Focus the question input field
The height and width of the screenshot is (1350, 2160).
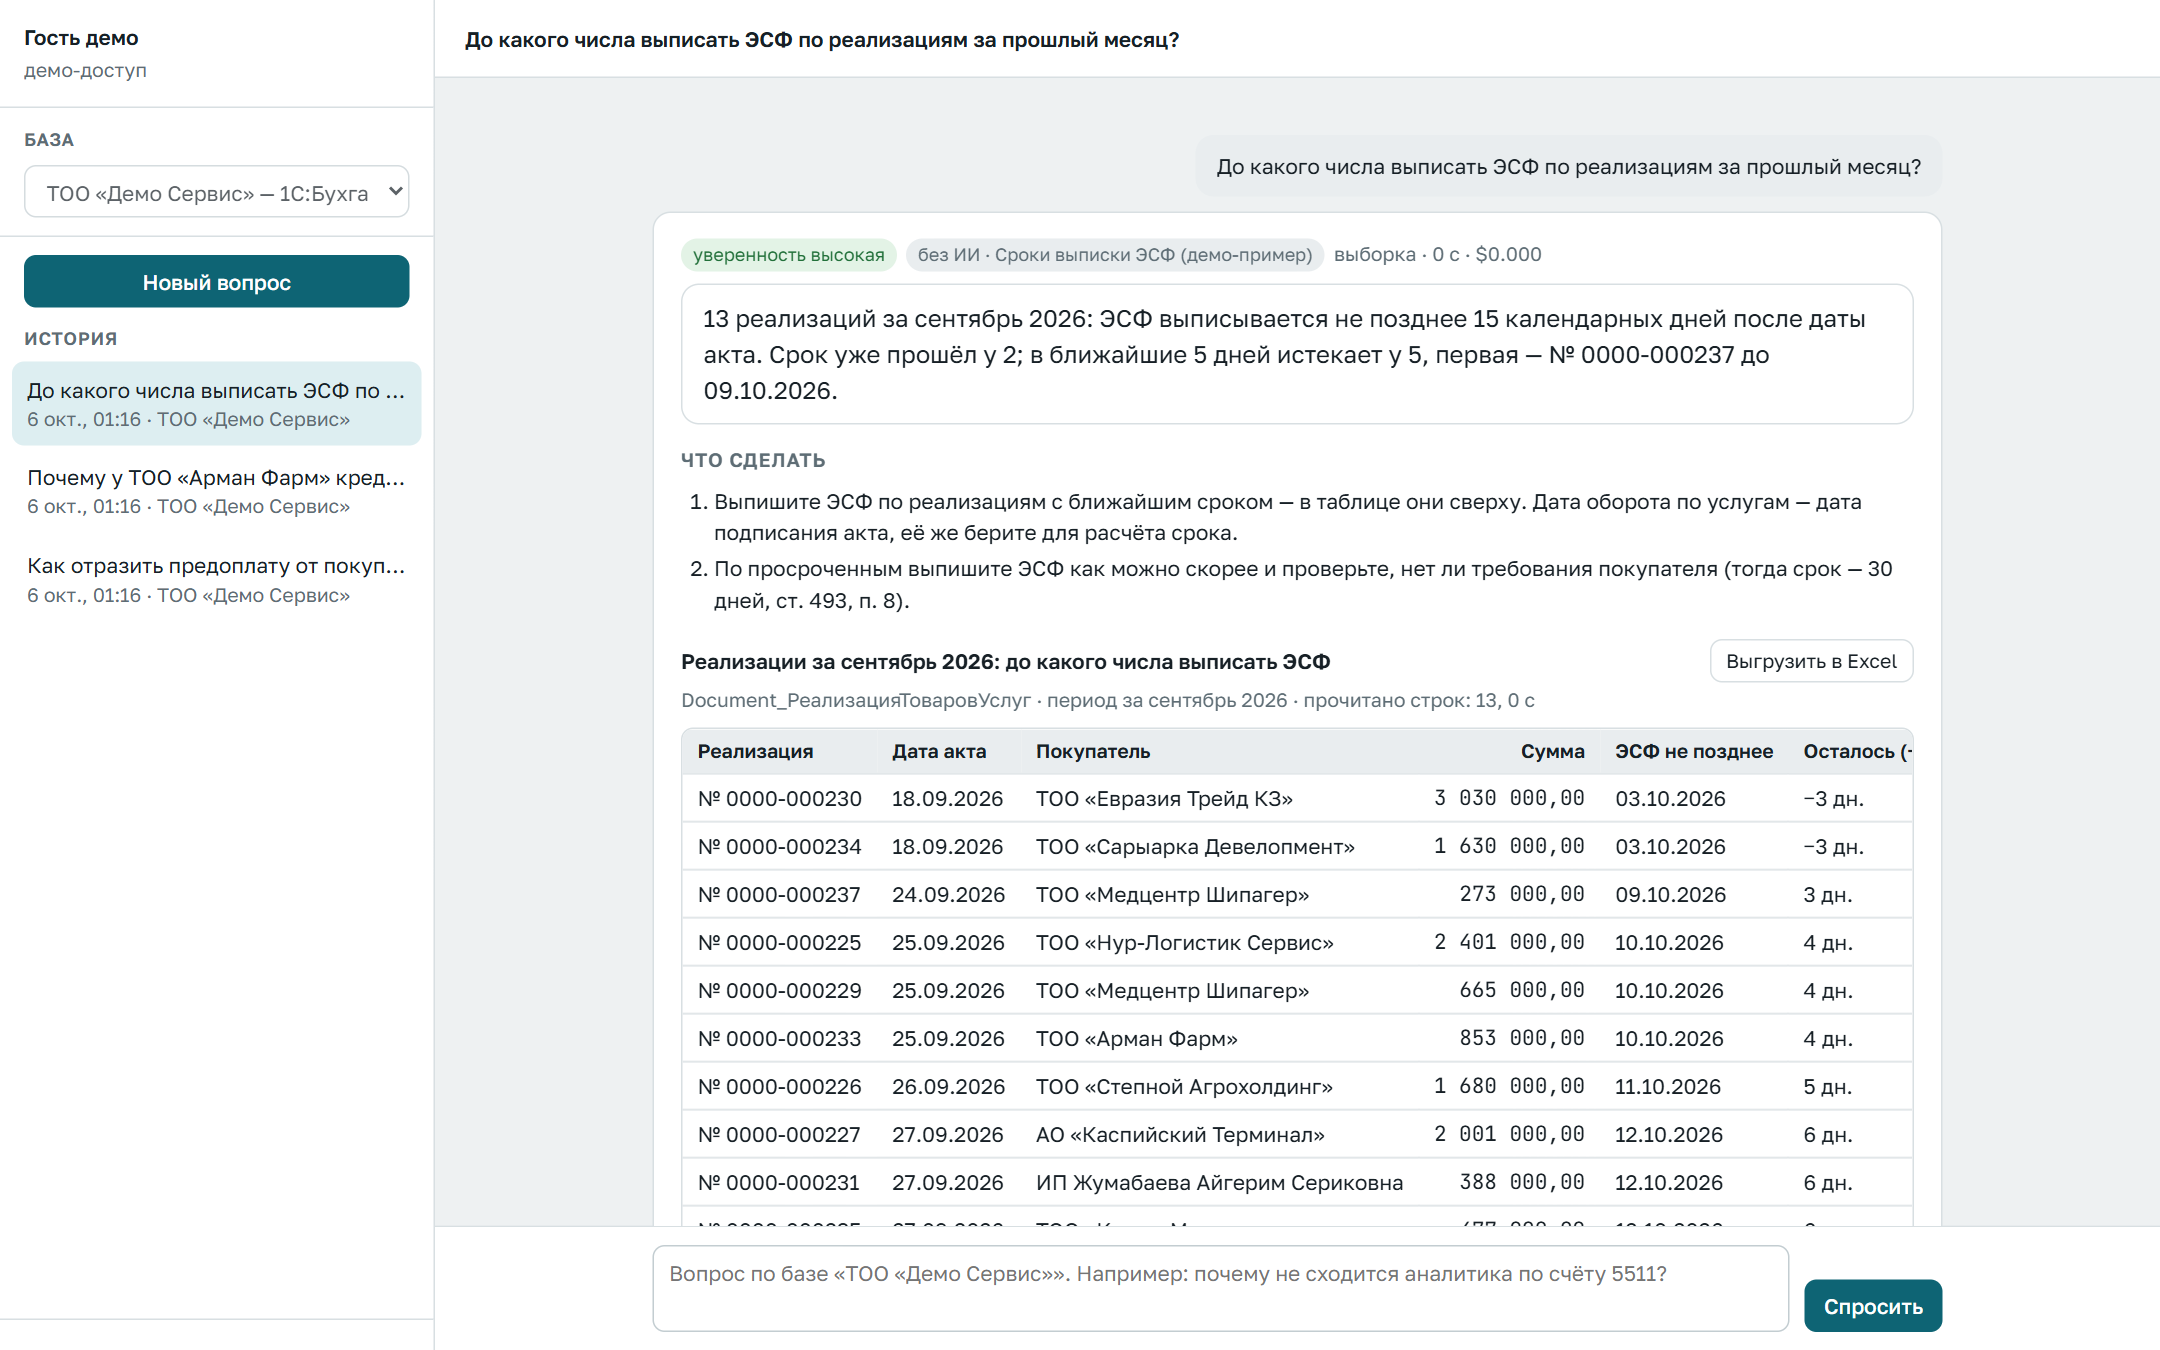(1220, 1288)
